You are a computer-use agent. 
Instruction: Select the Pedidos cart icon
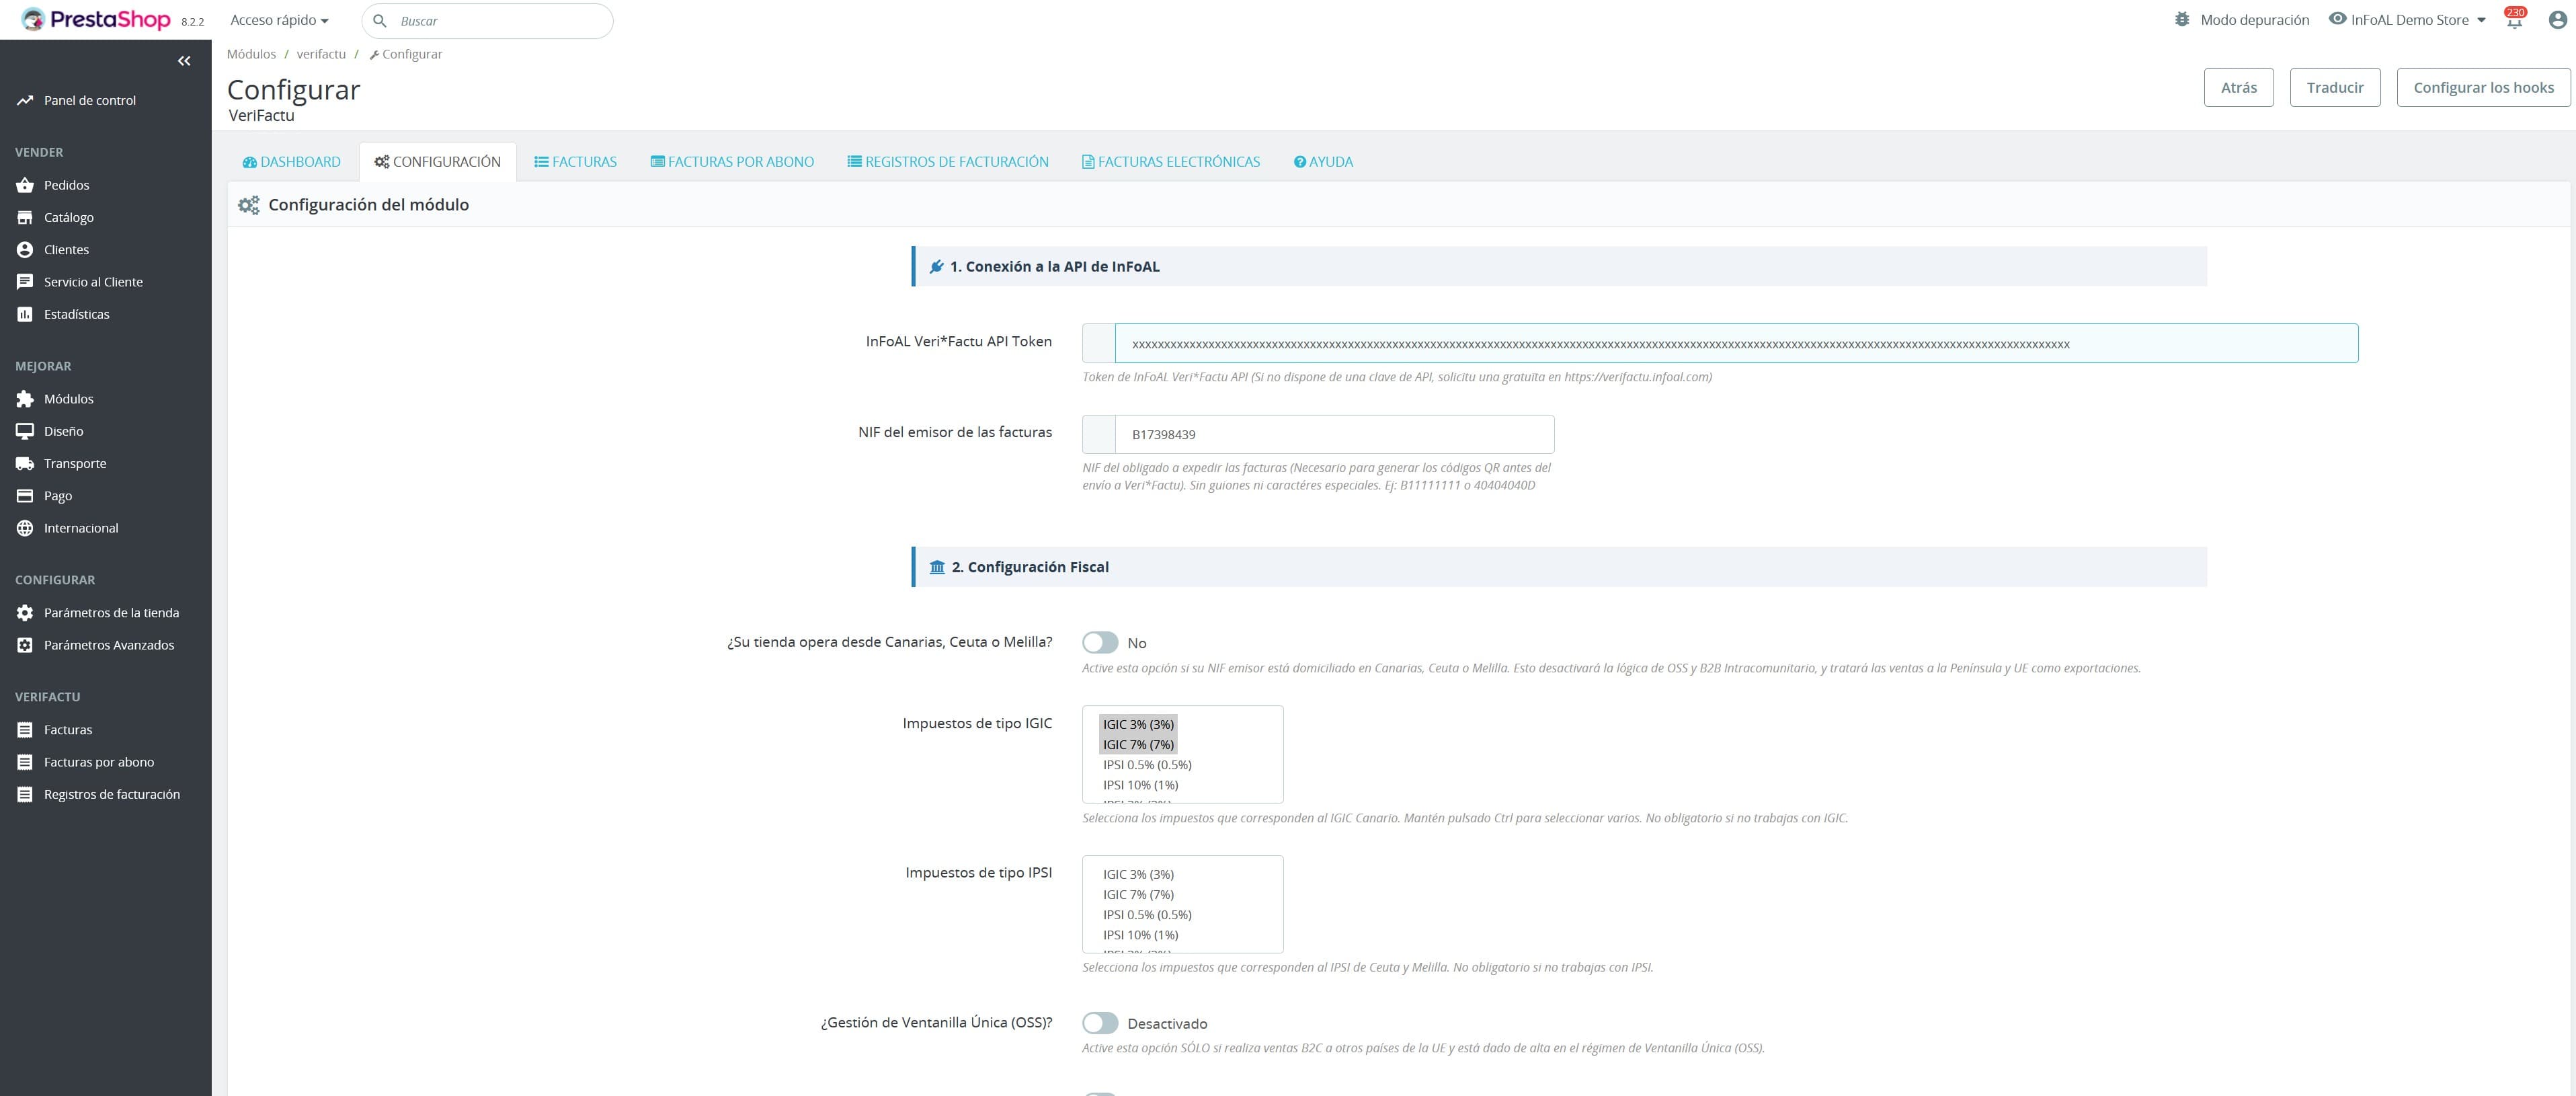[x=25, y=184]
